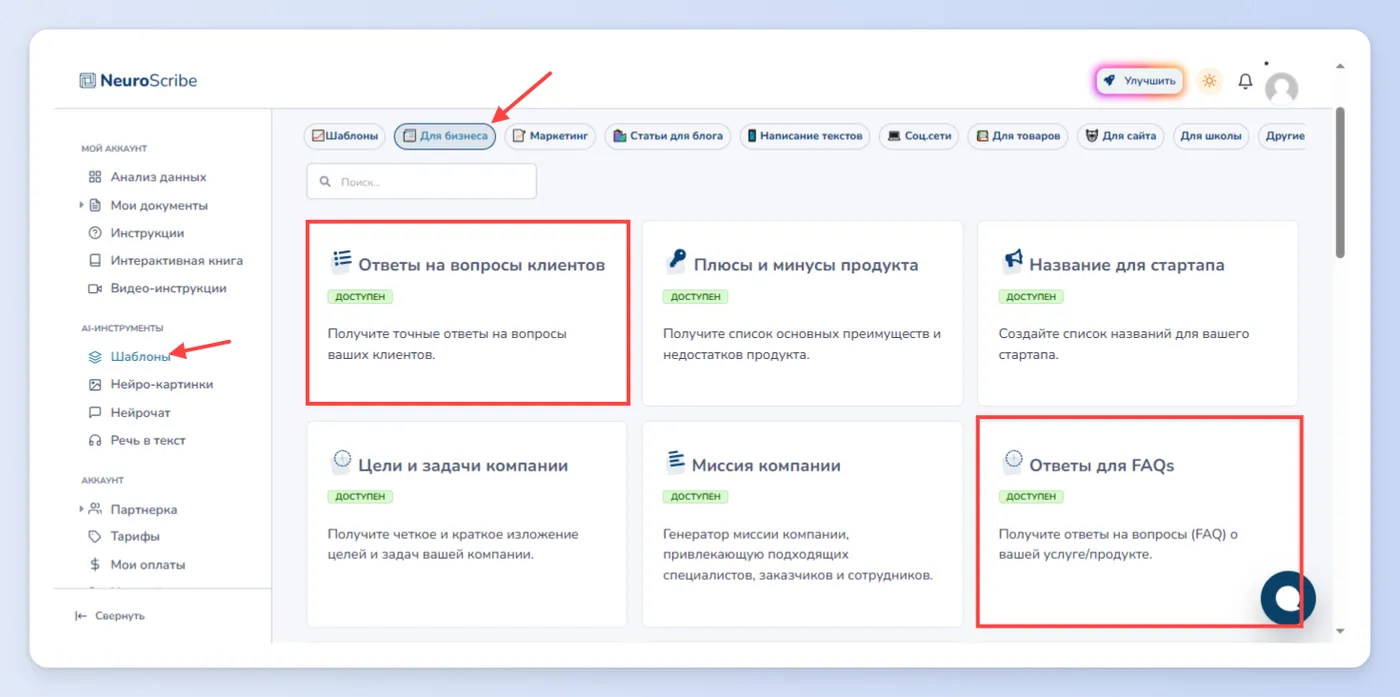
Task: Click the Видео-инструкции camera icon
Action: pos(95,288)
